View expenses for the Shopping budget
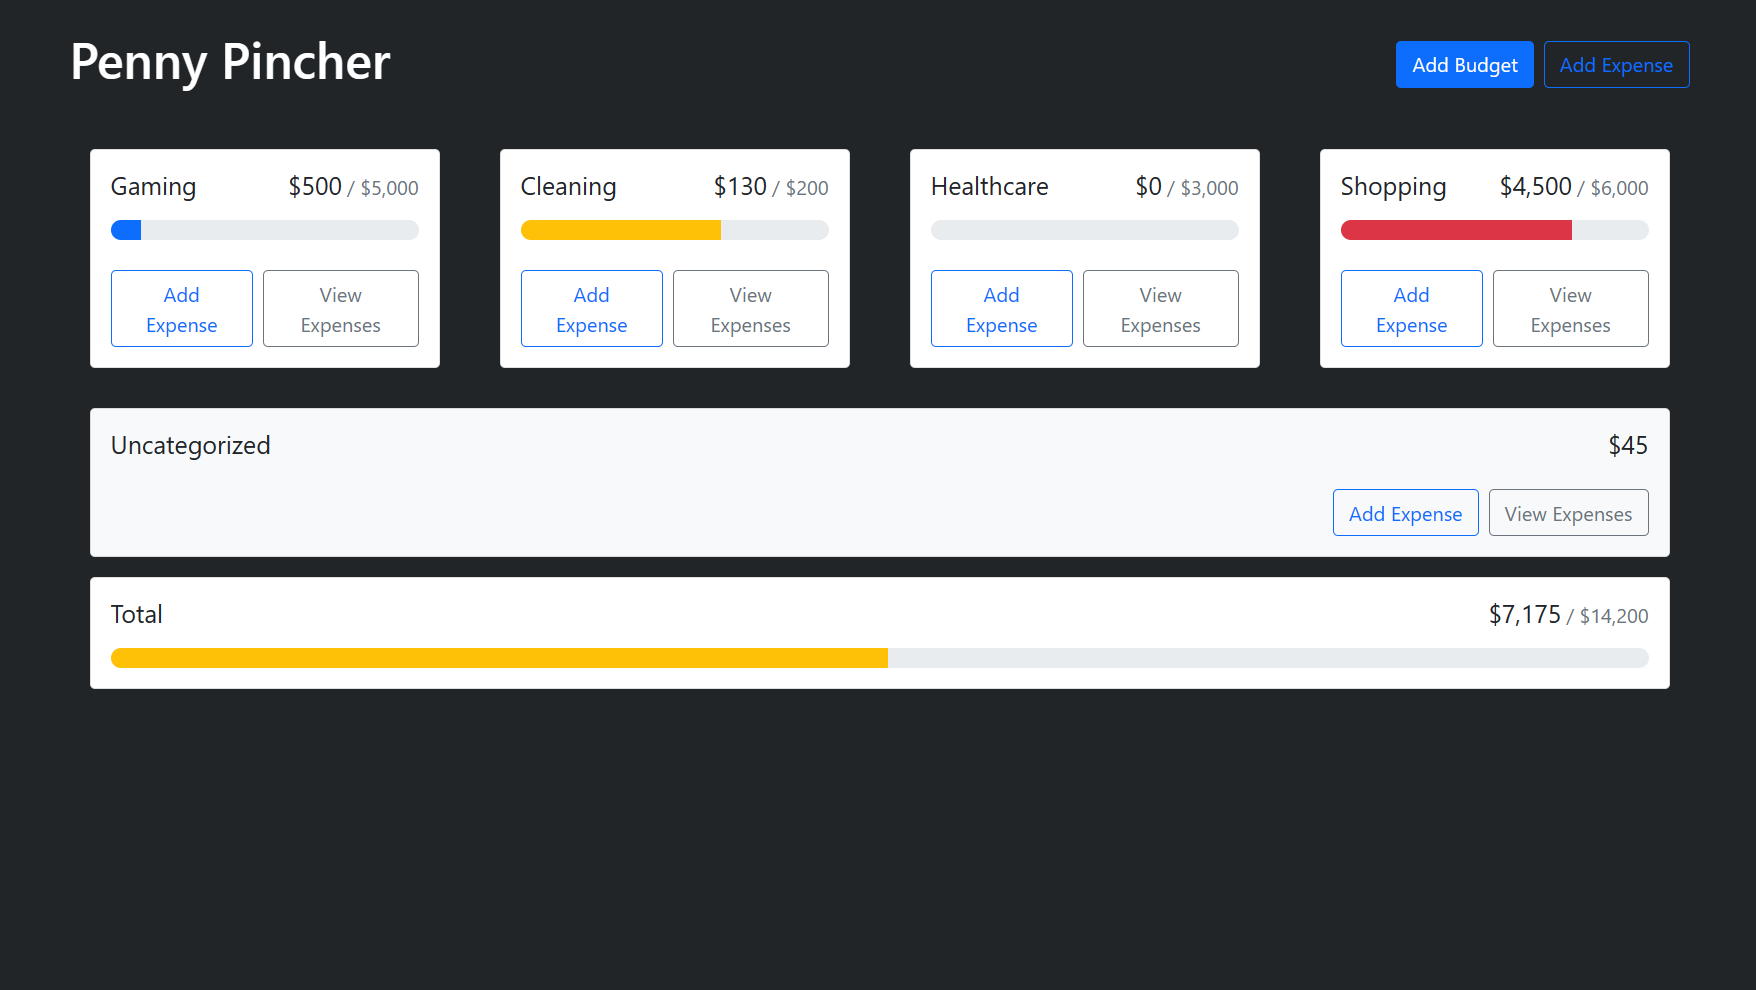Screen dimensions: 1756x990 pyautogui.click(x=1570, y=308)
